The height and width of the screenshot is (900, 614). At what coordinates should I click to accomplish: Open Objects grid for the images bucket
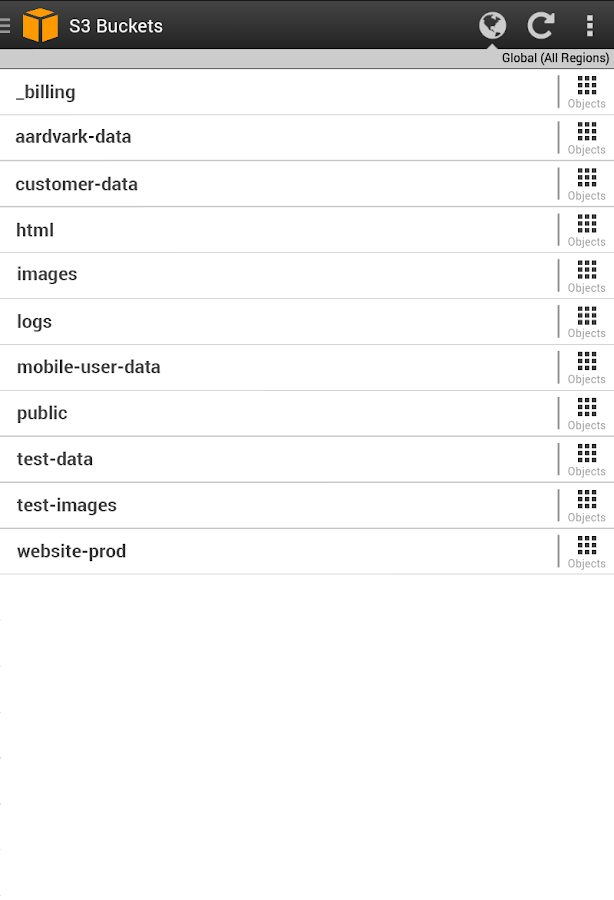(x=586, y=275)
